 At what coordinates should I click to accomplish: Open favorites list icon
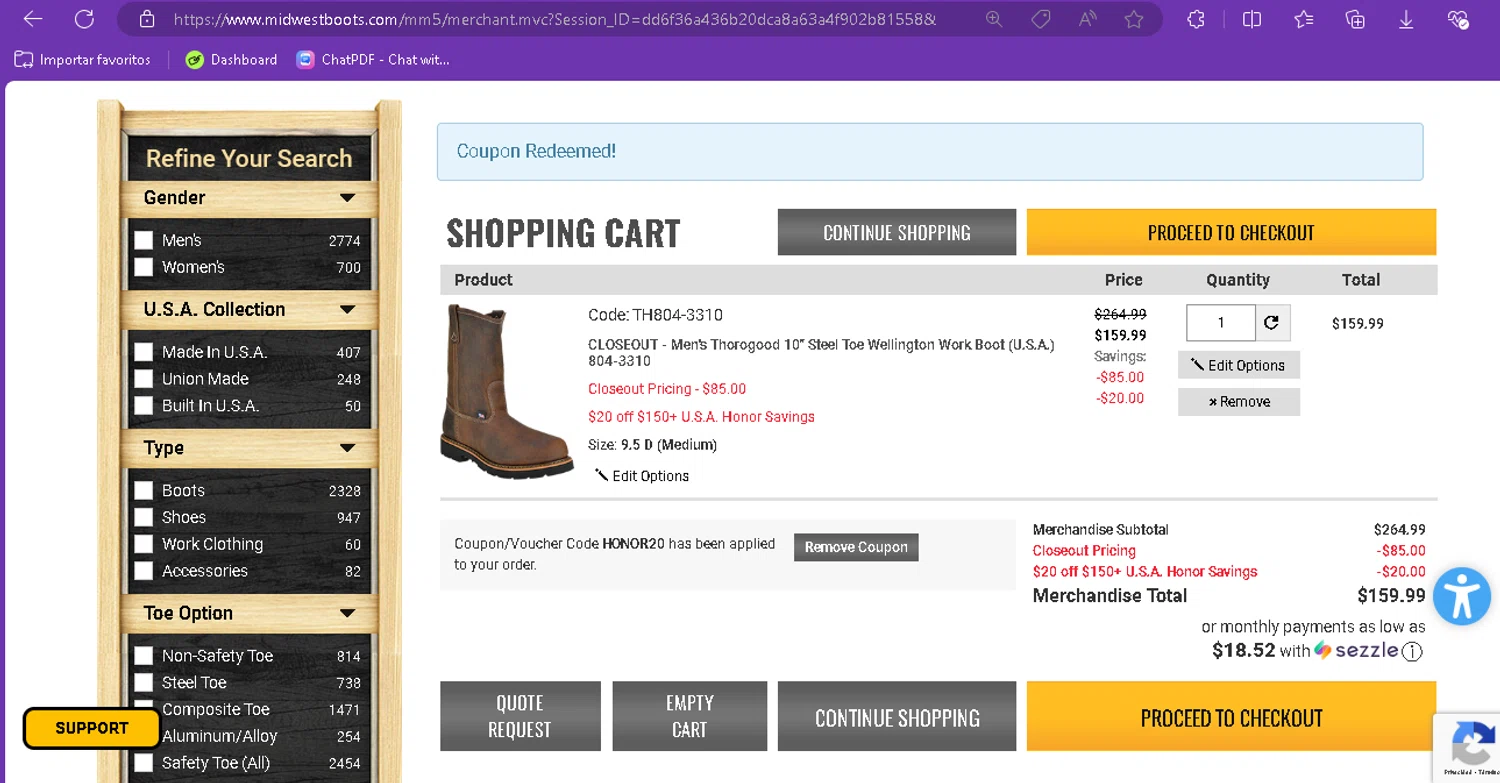1303,19
